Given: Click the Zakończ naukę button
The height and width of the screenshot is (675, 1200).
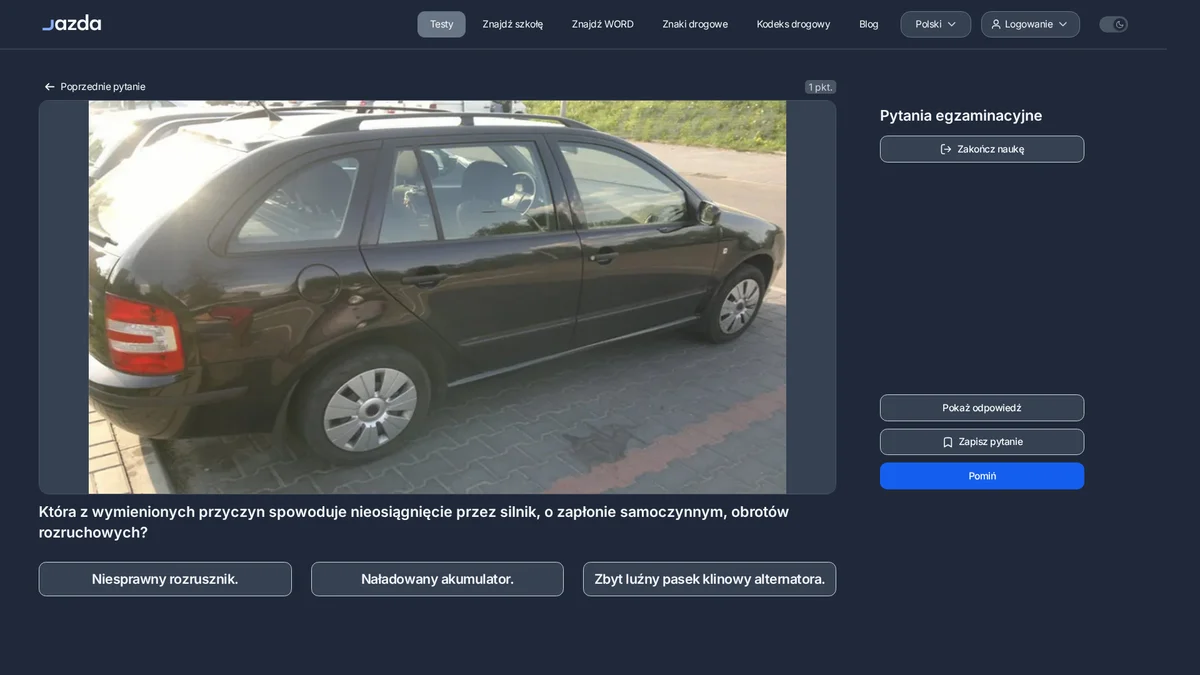Looking at the screenshot, I should coord(982,149).
